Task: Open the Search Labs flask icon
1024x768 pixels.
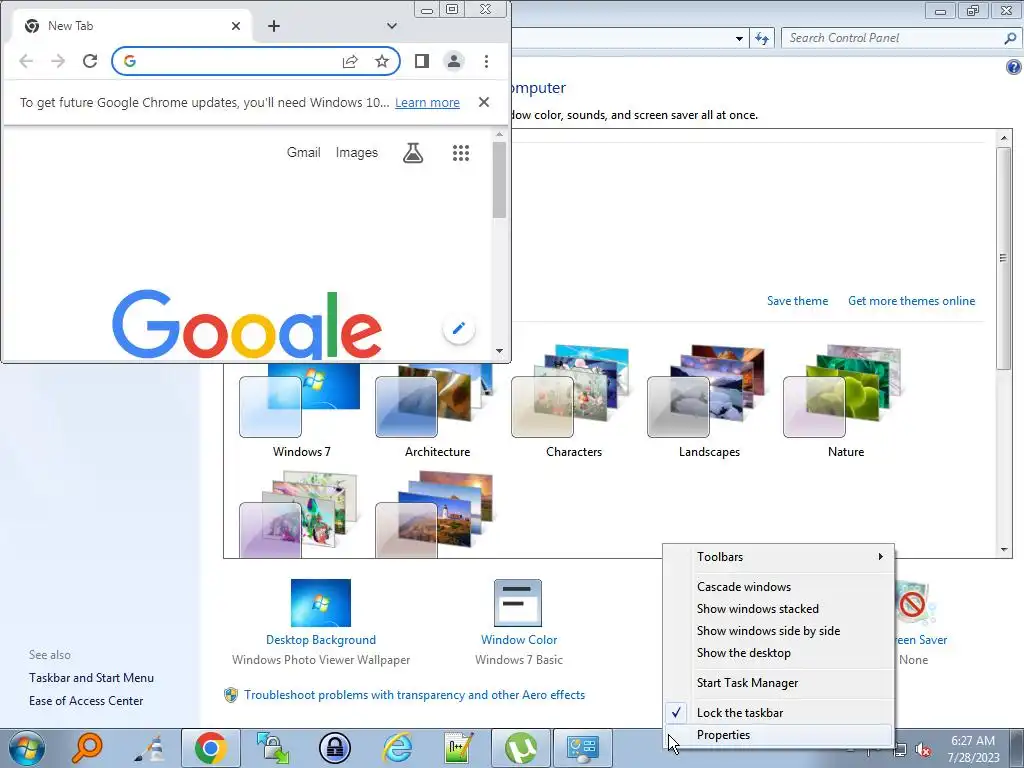Action: click(x=413, y=153)
